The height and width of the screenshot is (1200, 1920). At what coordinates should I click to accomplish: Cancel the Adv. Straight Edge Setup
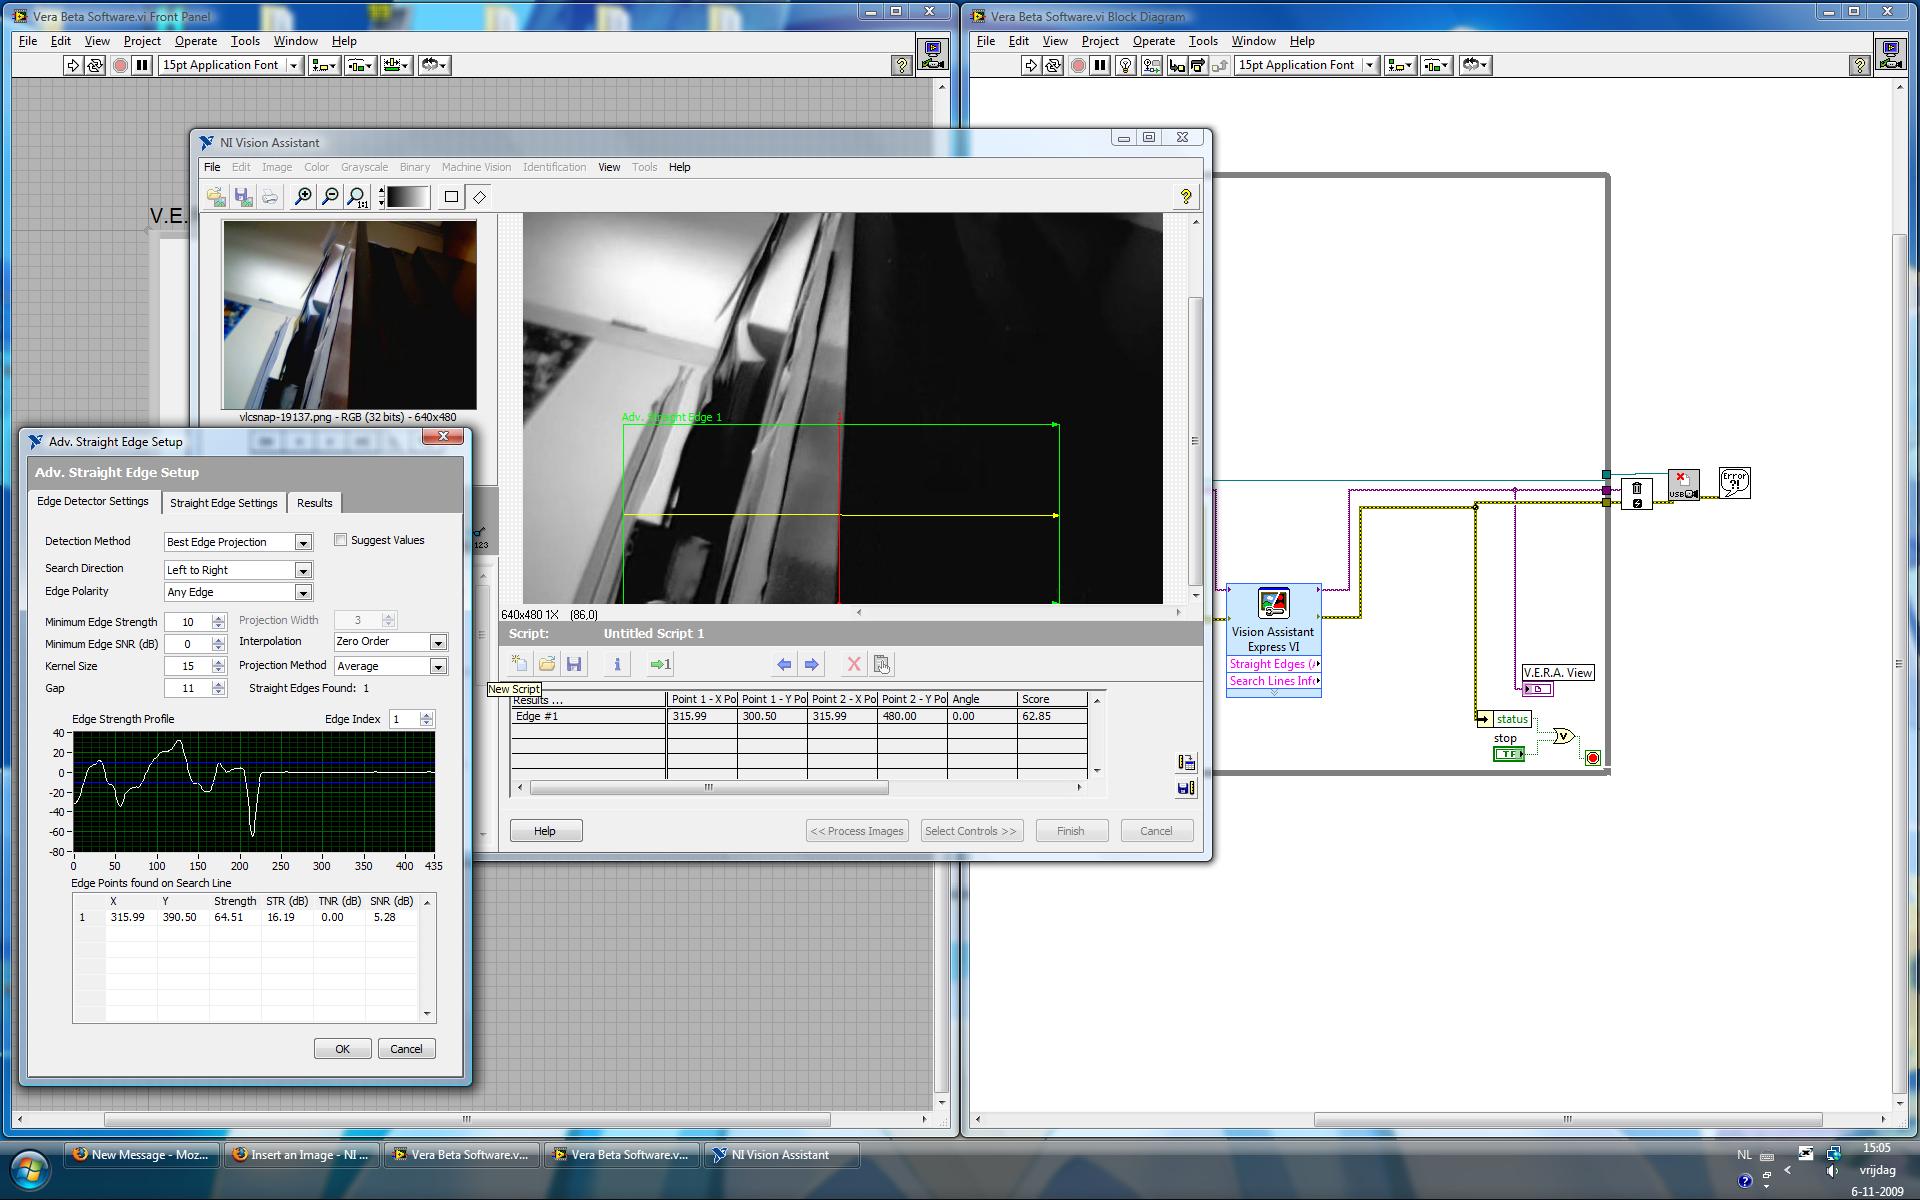pos(406,1049)
